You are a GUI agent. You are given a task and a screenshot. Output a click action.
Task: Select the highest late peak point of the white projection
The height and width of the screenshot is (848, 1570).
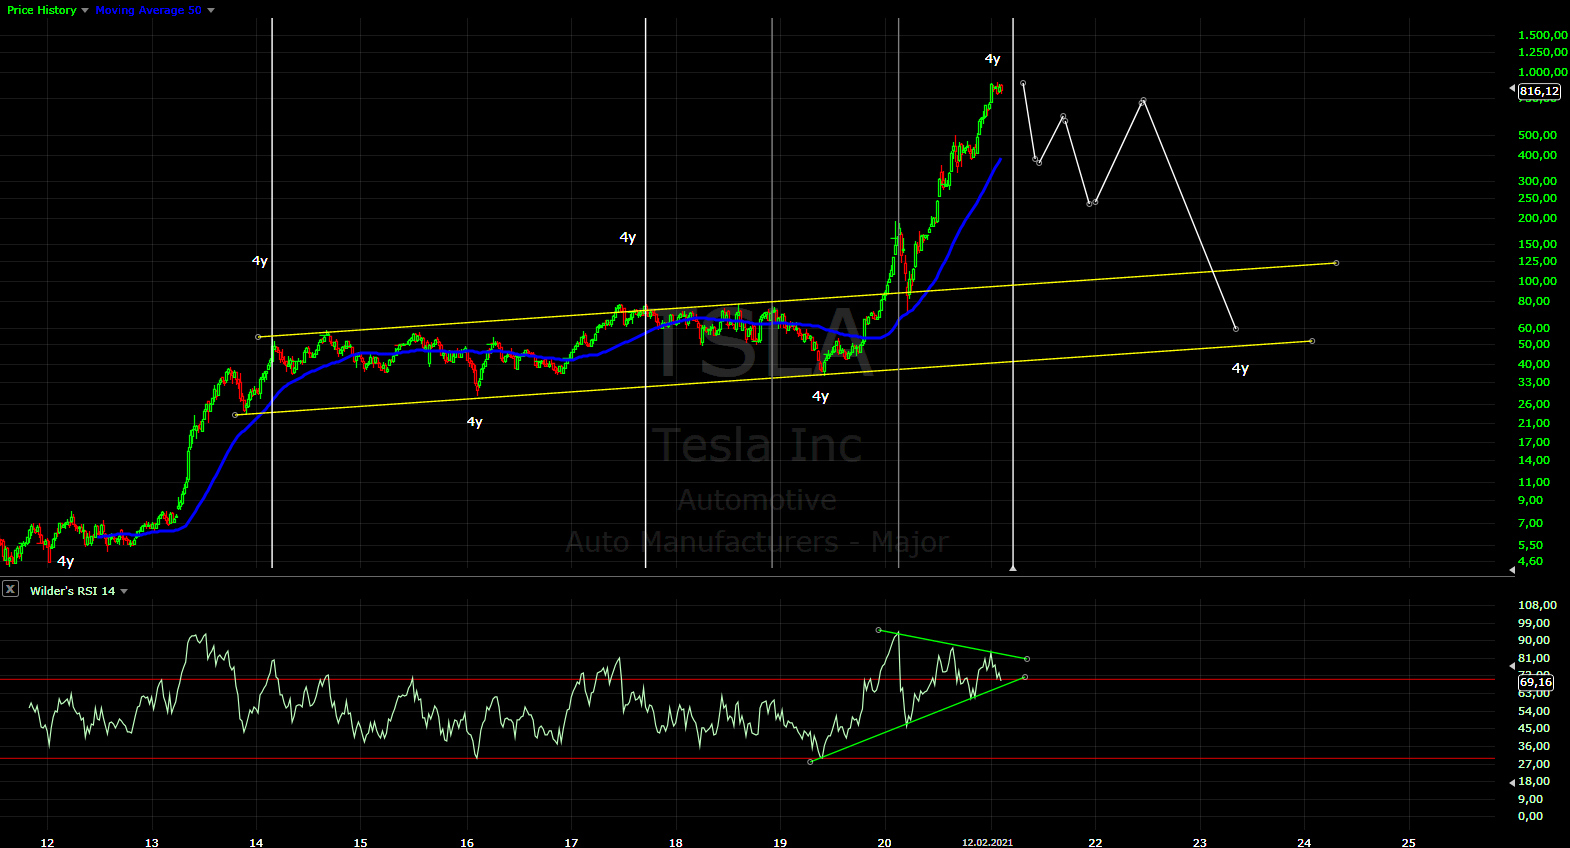(1143, 101)
